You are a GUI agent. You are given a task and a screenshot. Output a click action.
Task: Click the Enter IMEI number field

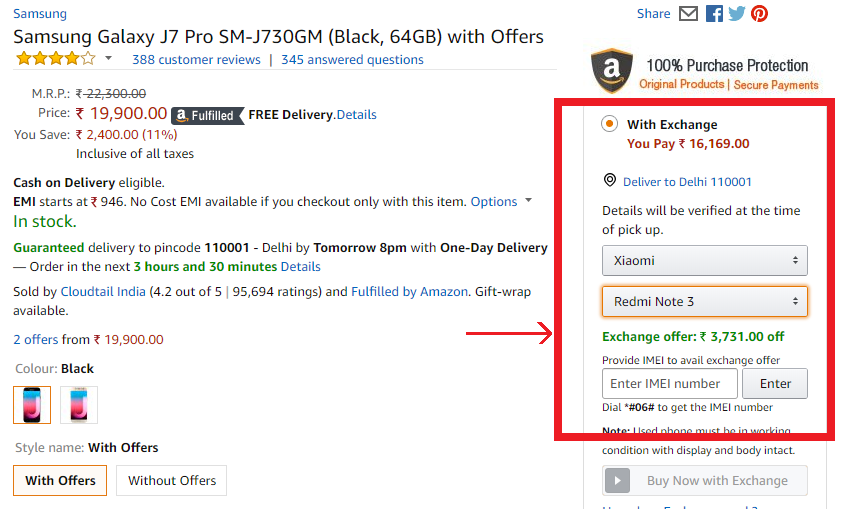tap(670, 383)
